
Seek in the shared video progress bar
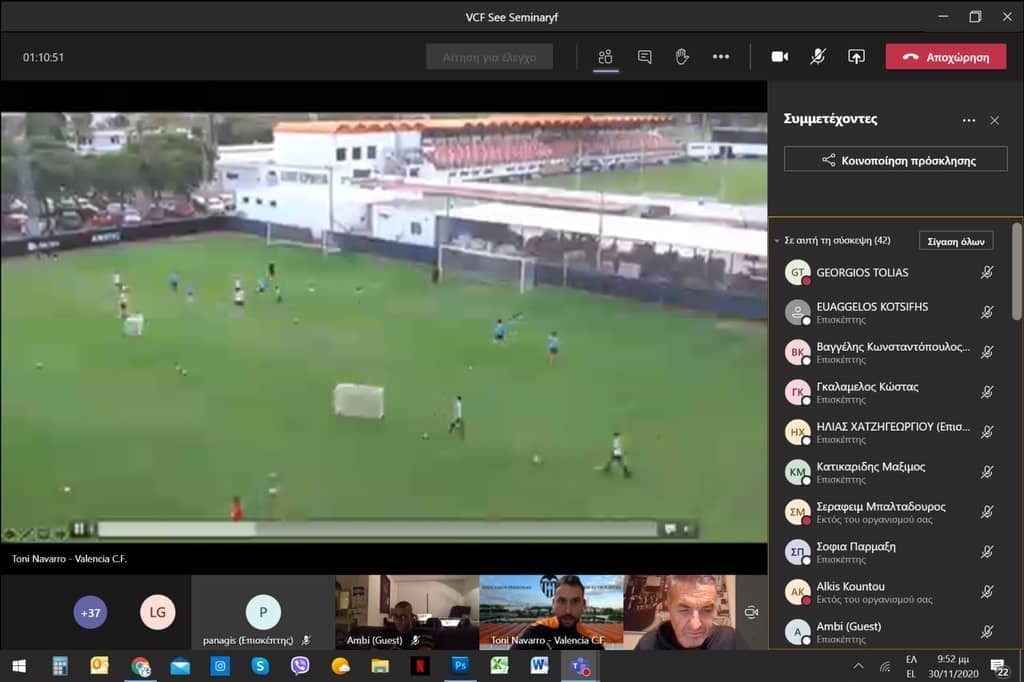pyautogui.click(x=377, y=529)
